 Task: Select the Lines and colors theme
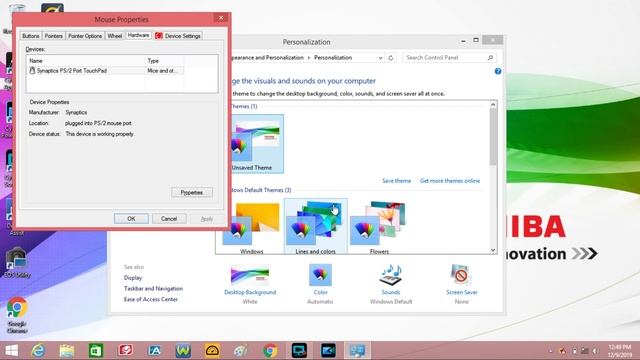tap(316, 227)
